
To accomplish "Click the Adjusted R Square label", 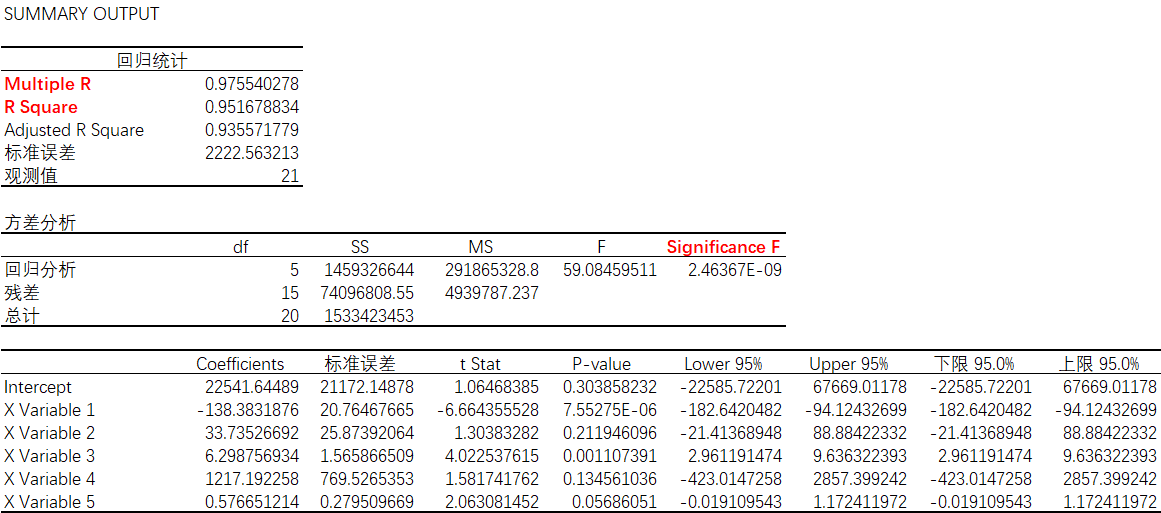I will (74, 130).
